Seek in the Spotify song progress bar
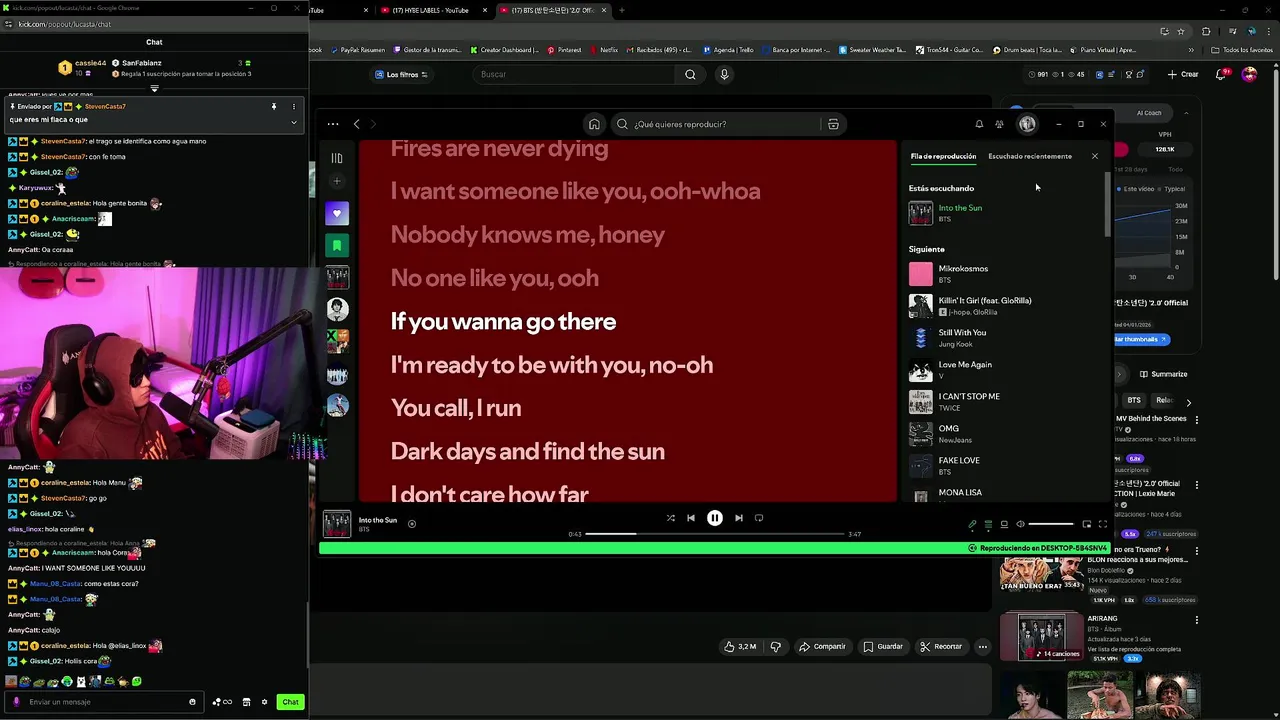 tap(715, 534)
